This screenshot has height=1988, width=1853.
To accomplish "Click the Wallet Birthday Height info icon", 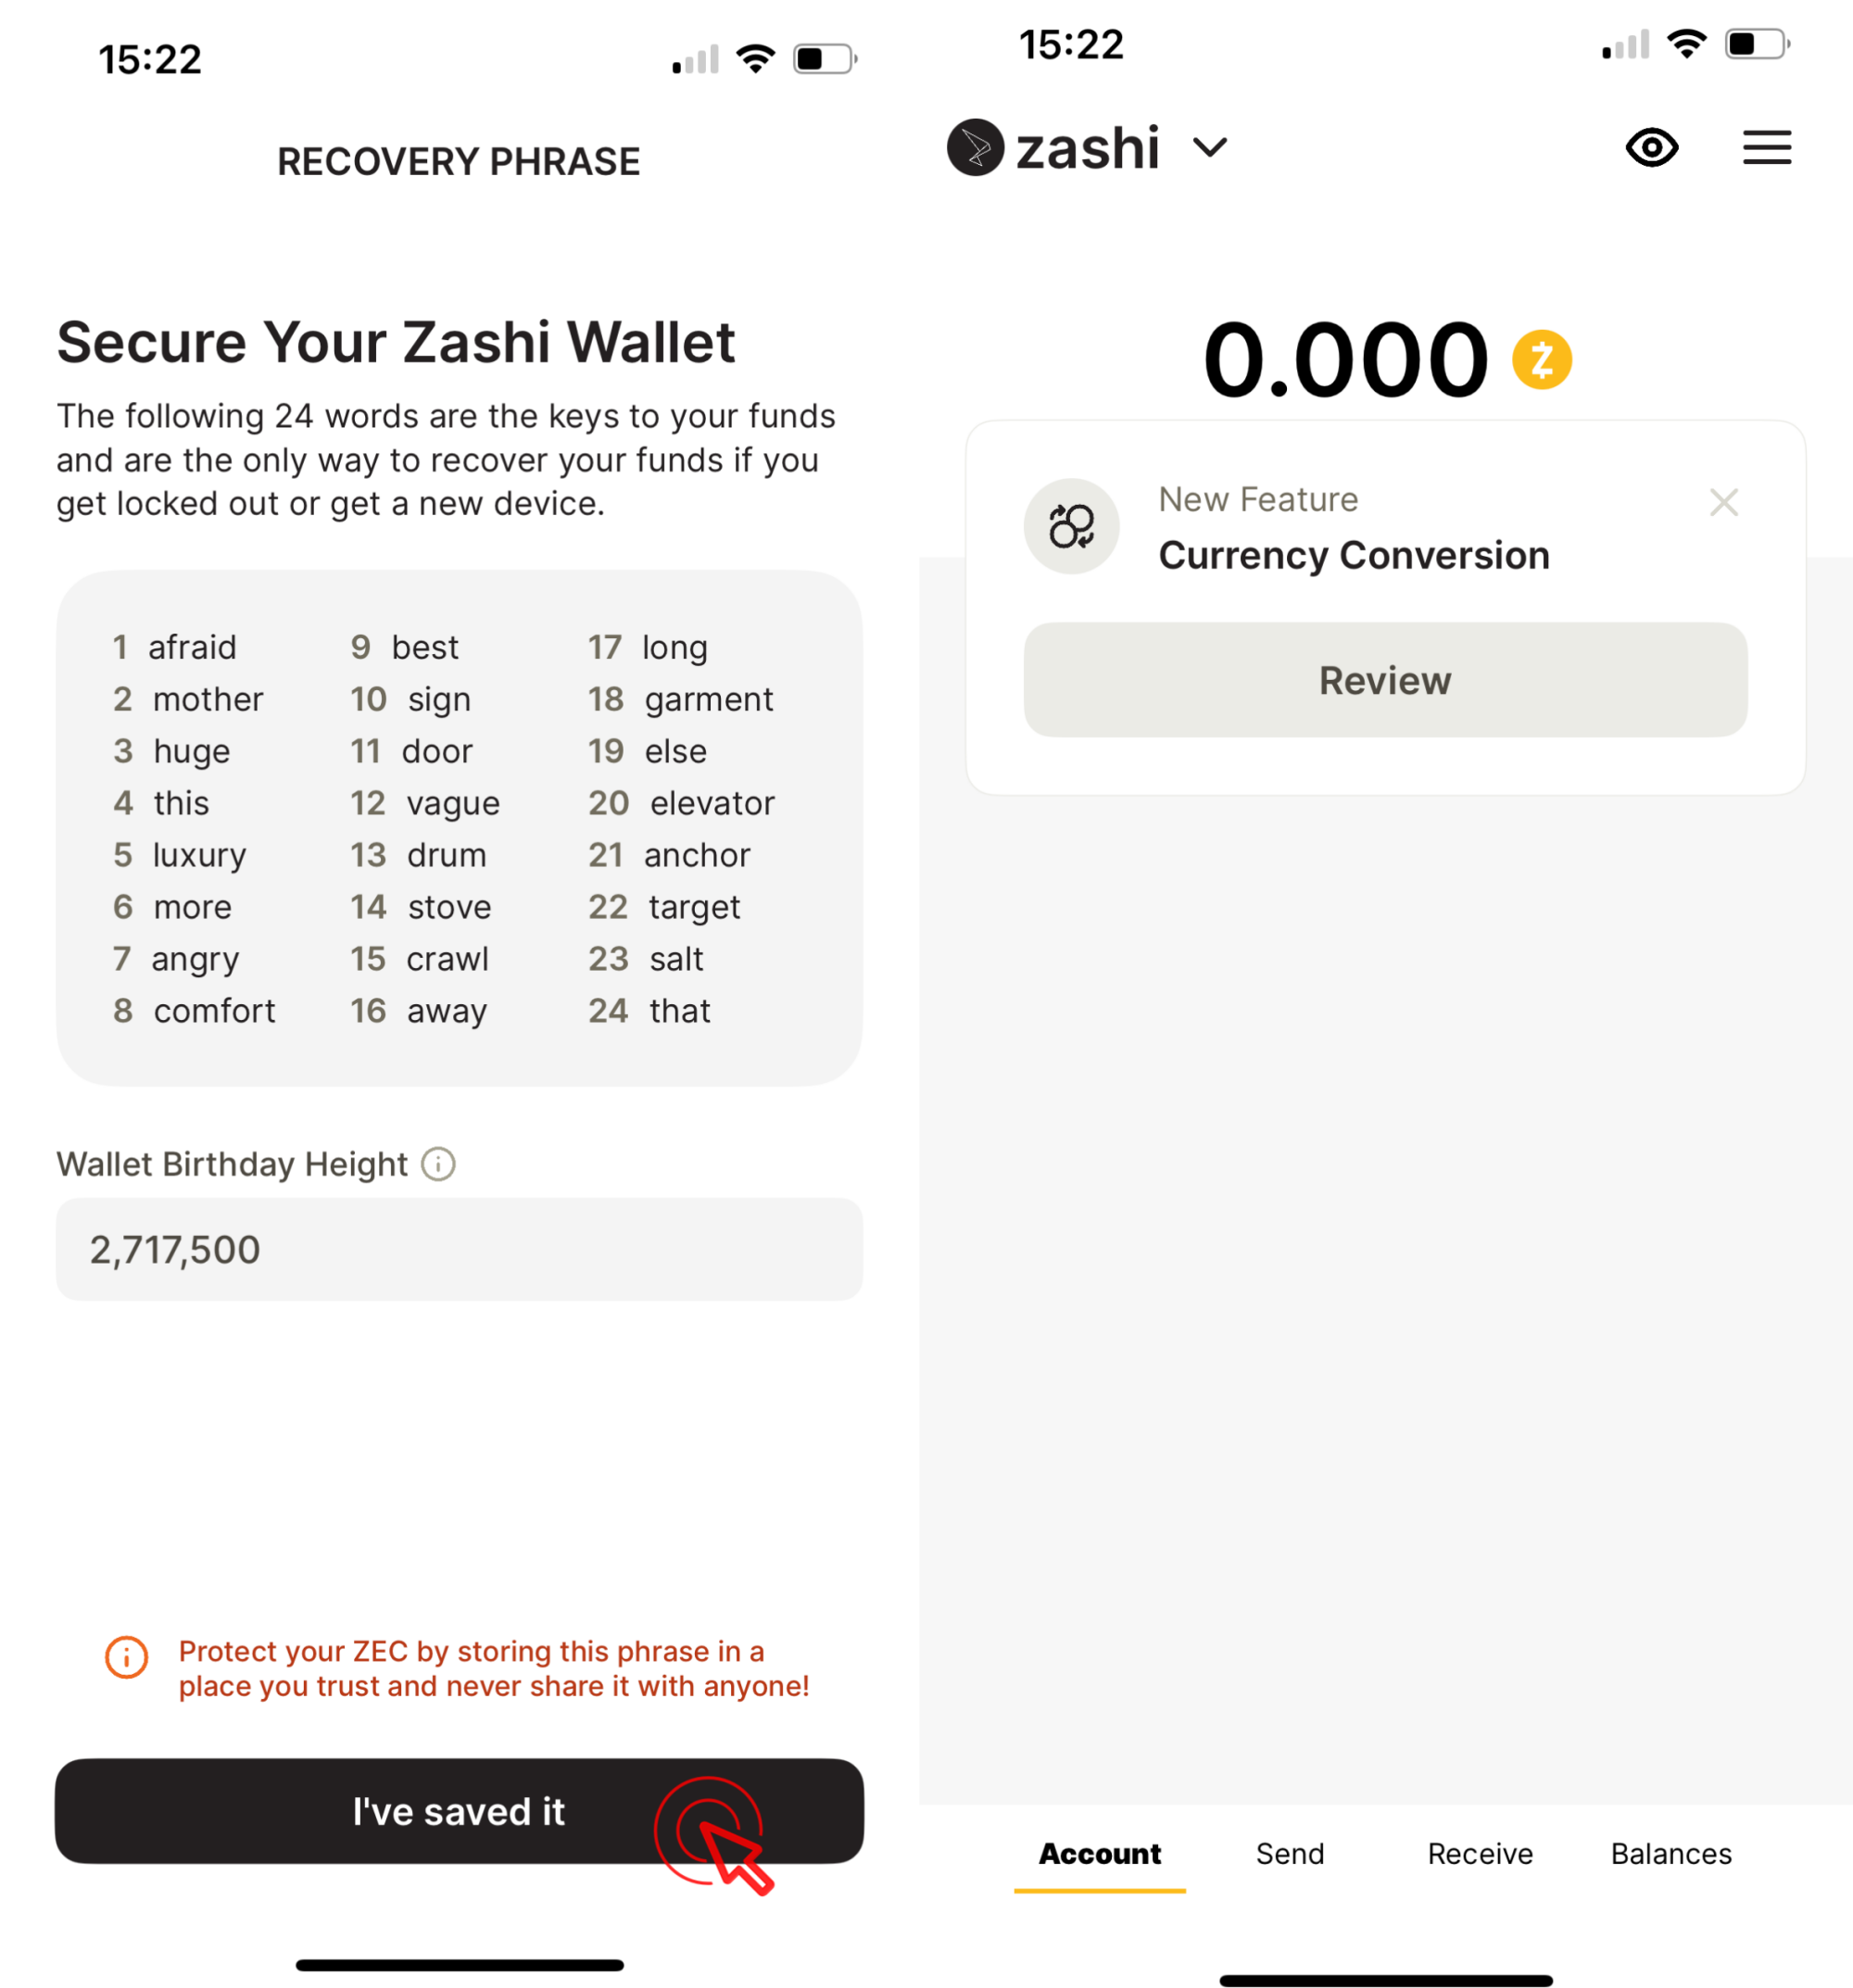I will 438,1164.
